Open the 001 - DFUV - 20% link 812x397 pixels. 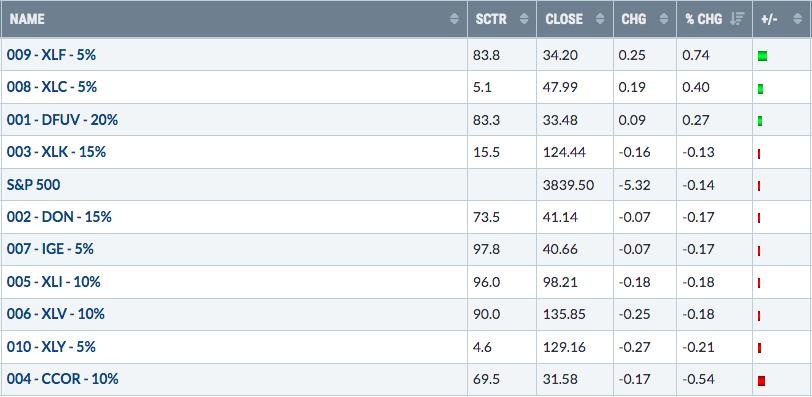(x=62, y=120)
